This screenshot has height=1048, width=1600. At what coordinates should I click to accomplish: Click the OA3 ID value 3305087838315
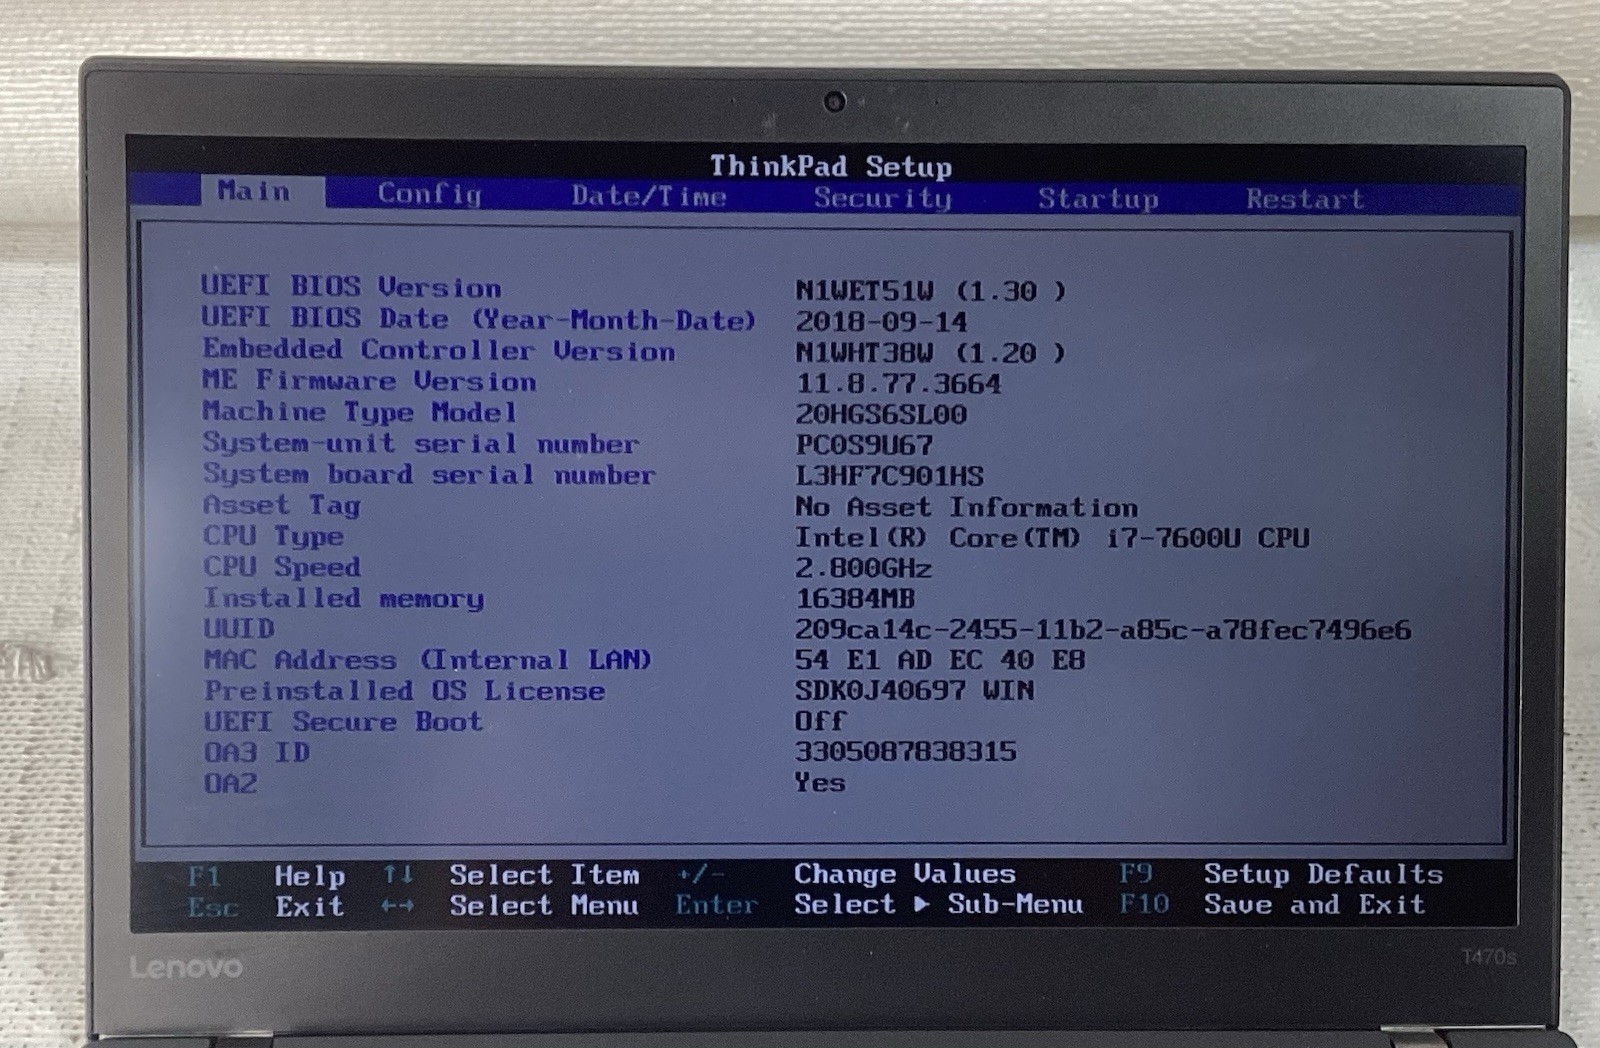[906, 752]
